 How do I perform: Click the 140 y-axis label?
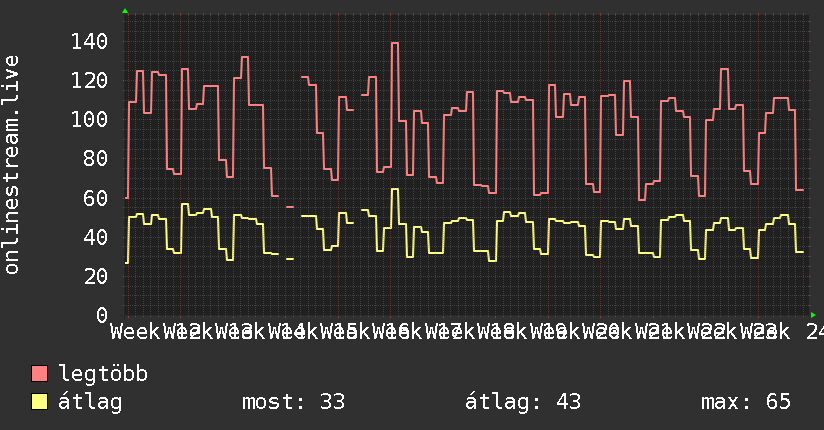tap(89, 42)
